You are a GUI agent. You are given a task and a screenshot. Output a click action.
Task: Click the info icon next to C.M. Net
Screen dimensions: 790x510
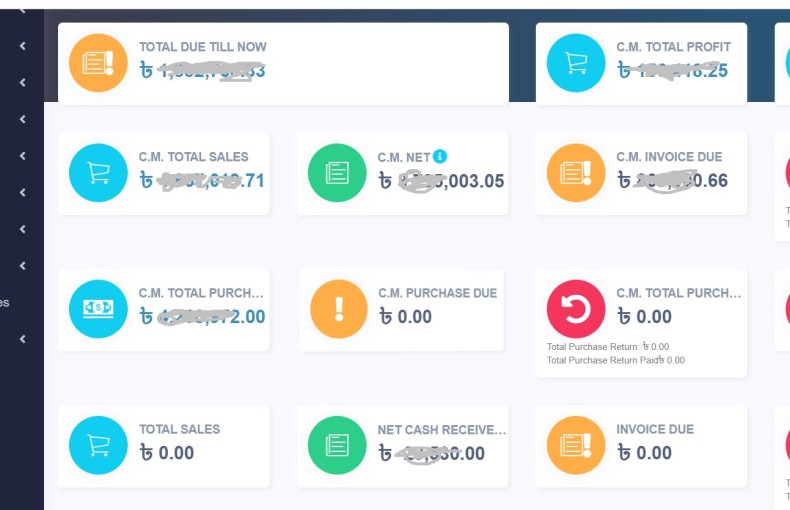(440, 156)
